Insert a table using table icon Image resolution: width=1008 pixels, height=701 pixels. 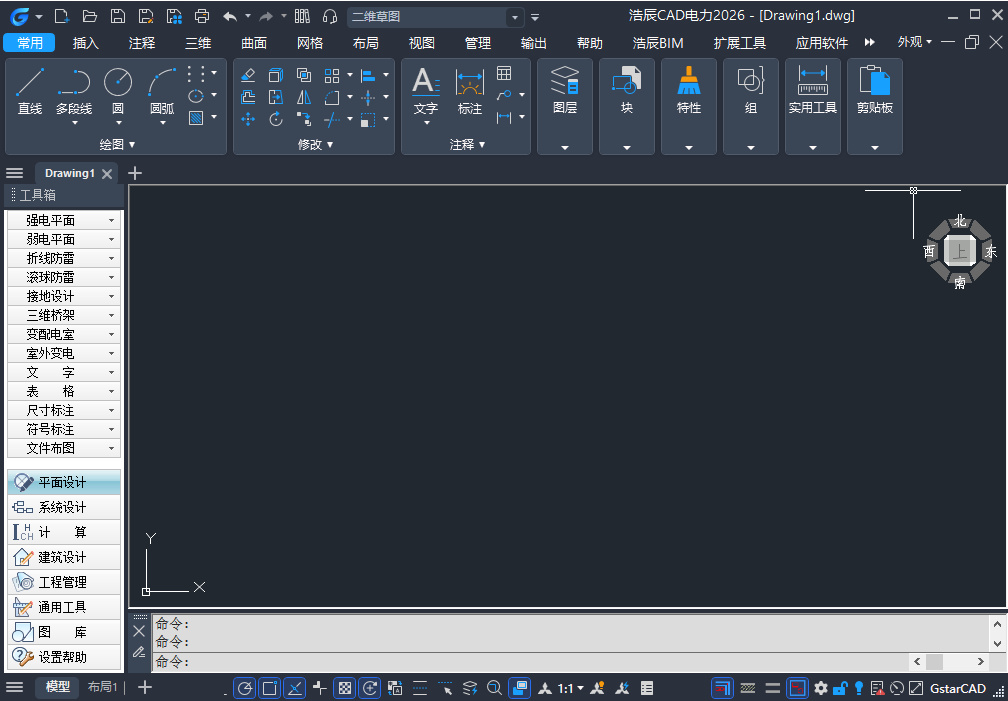pos(505,73)
